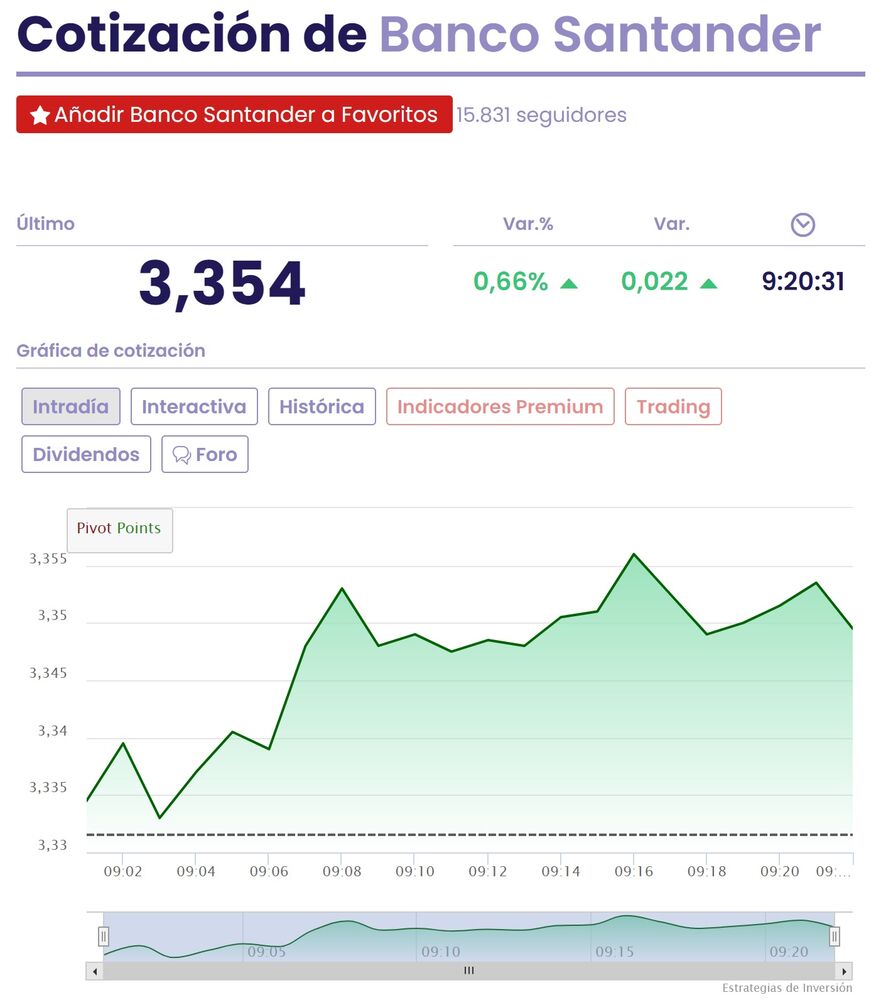This screenshot has height=1000, width=881.
Task: Open the Estrategias de Inversión credit link
Action: [x=787, y=988]
